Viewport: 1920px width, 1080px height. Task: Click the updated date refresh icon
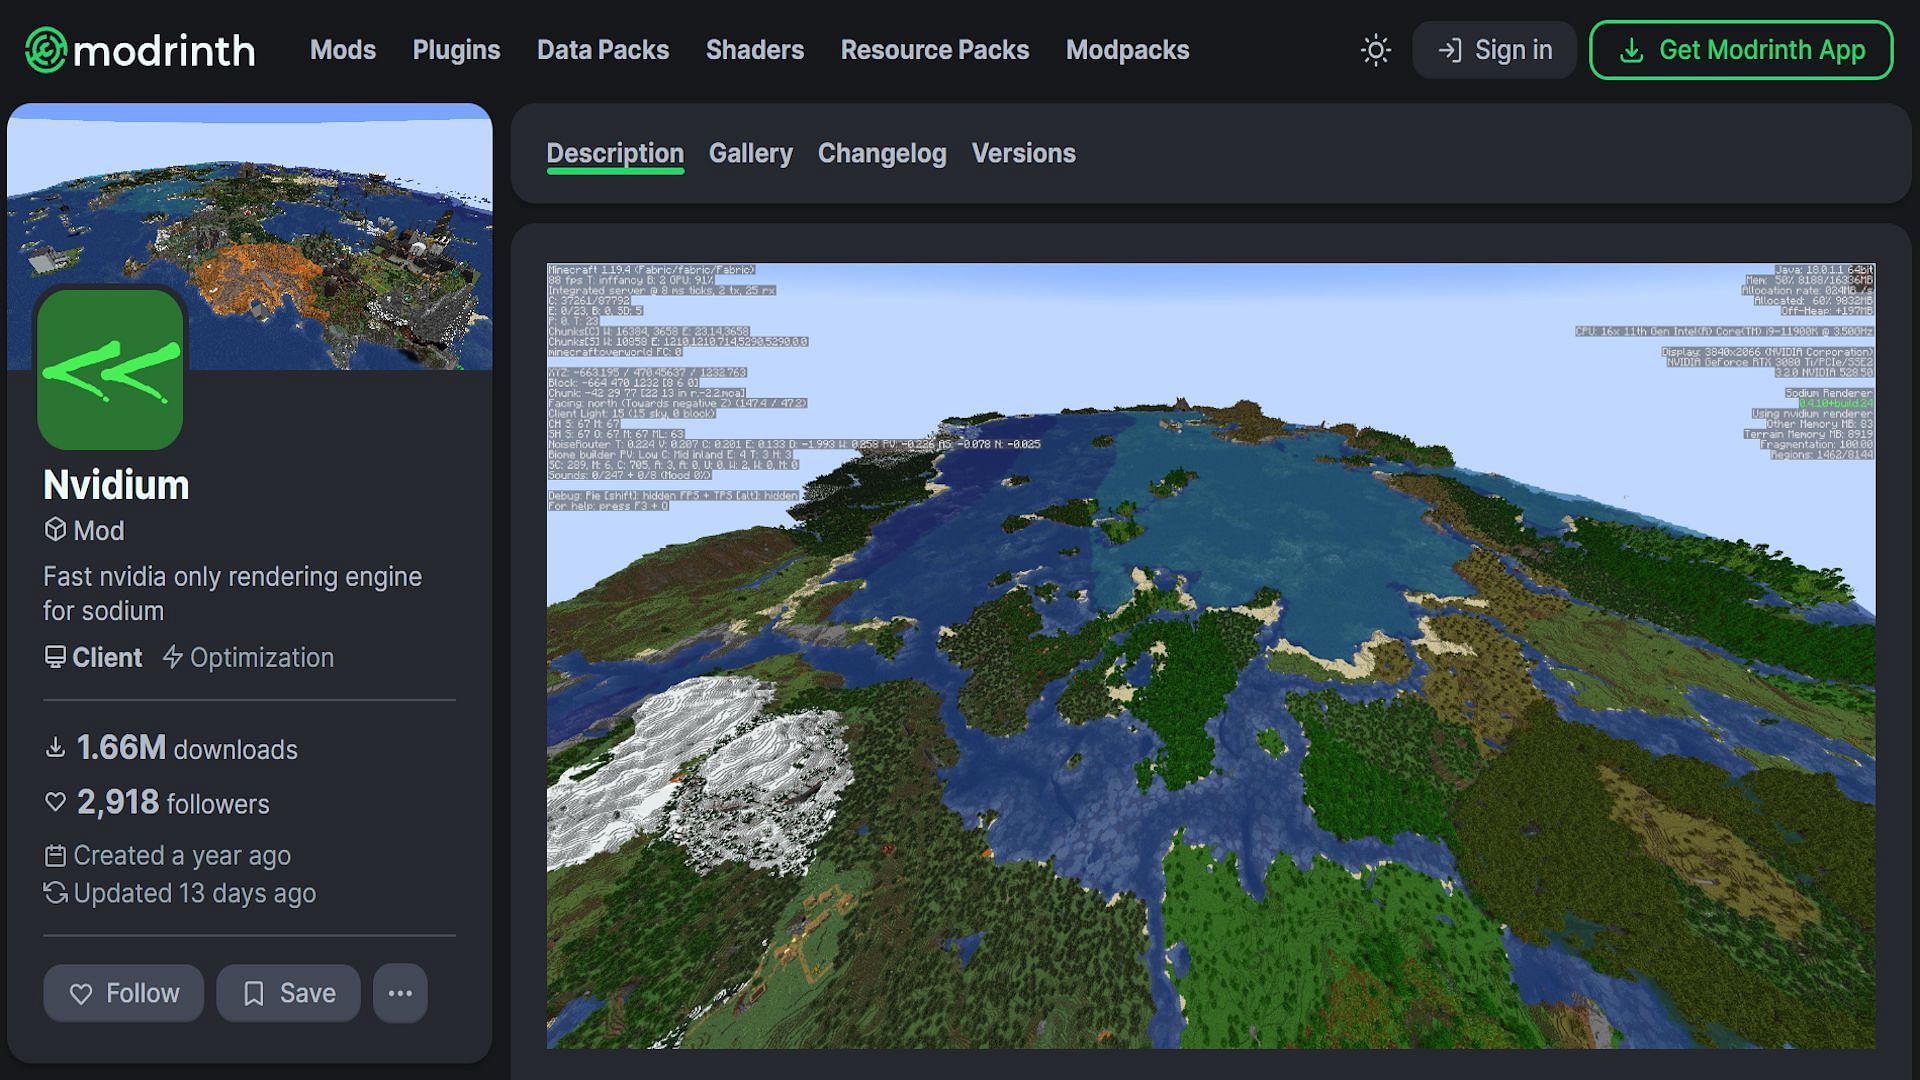[x=53, y=893]
